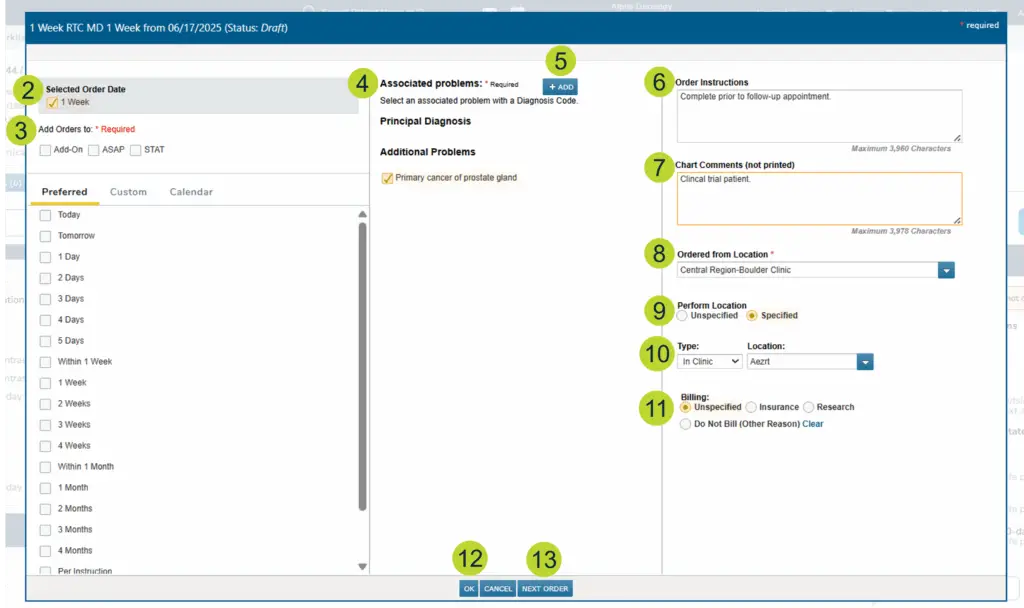Image resolution: width=1024 pixels, height=608 pixels.
Task: Open the Type dropdown set to In Clinic
Action: tap(709, 362)
